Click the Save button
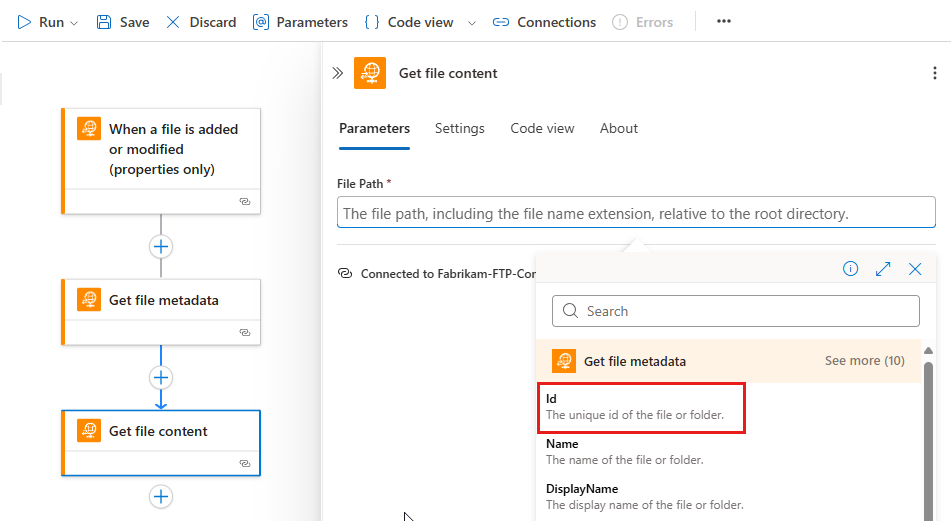The image size is (951, 521). coord(122,22)
